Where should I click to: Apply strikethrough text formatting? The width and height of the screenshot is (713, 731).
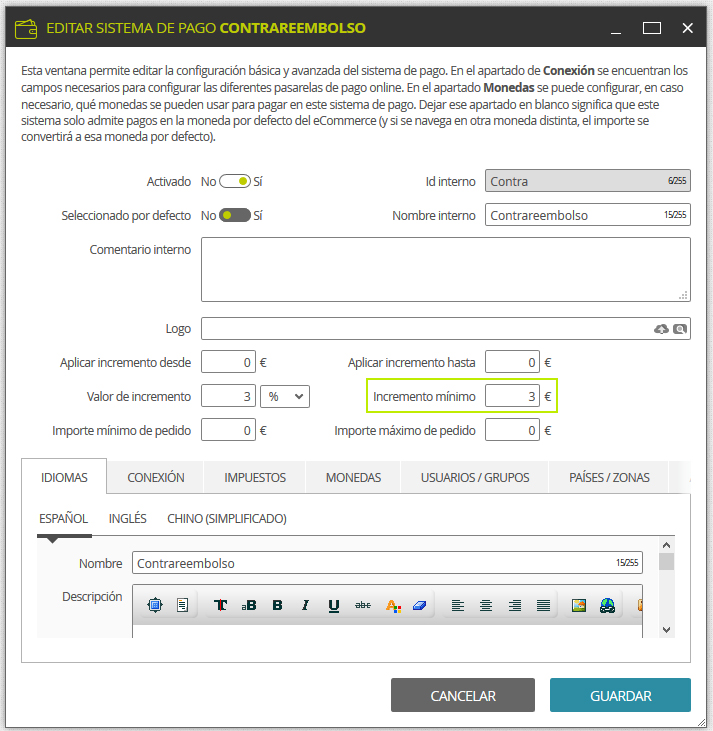click(363, 605)
